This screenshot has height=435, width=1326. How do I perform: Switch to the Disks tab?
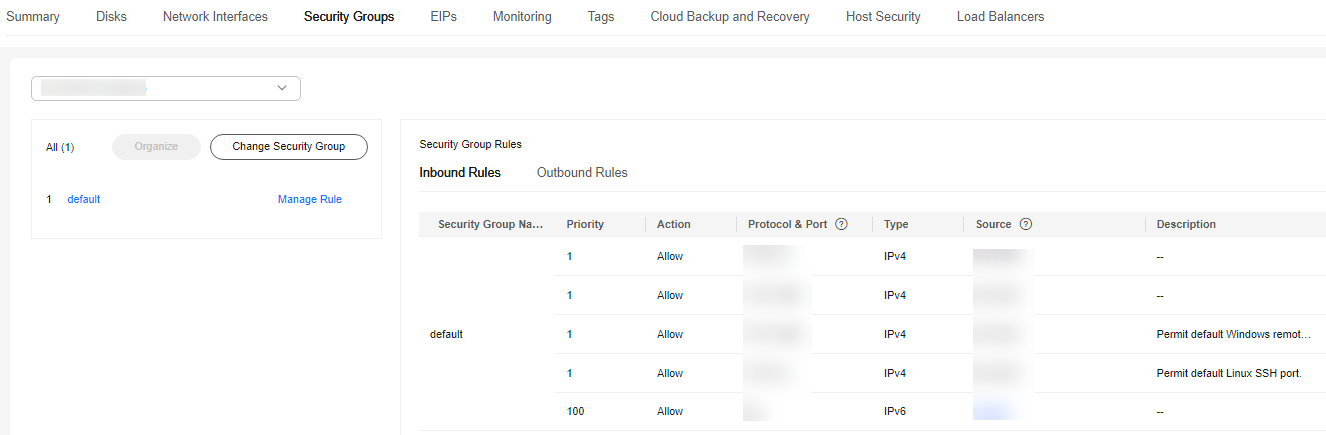(x=111, y=17)
